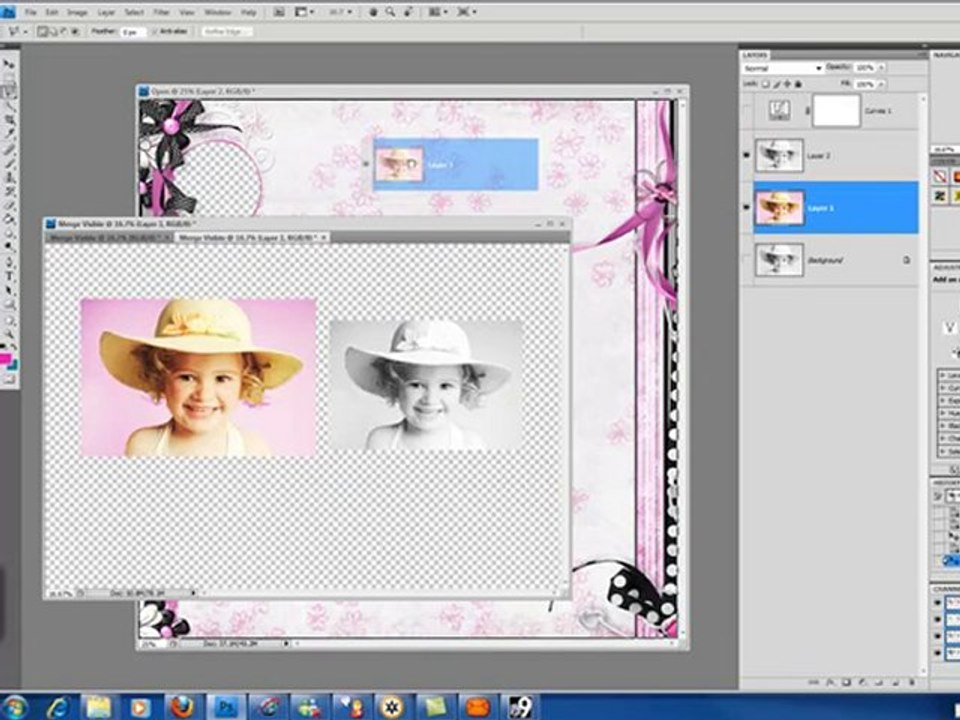Select the Brush tool
960x720 pixels.
click(9, 163)
